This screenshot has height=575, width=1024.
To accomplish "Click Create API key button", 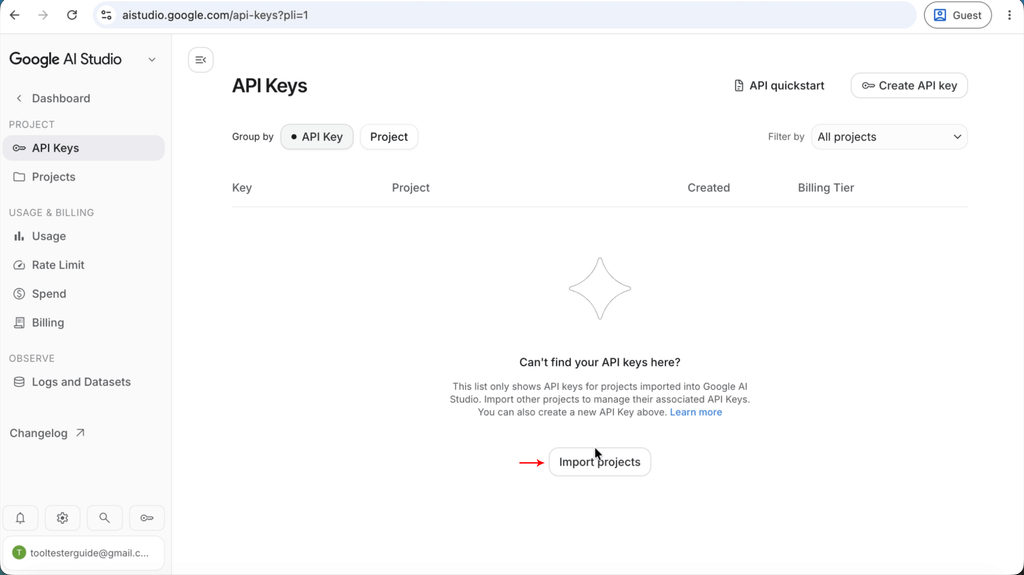I will [x=909, y=86].
